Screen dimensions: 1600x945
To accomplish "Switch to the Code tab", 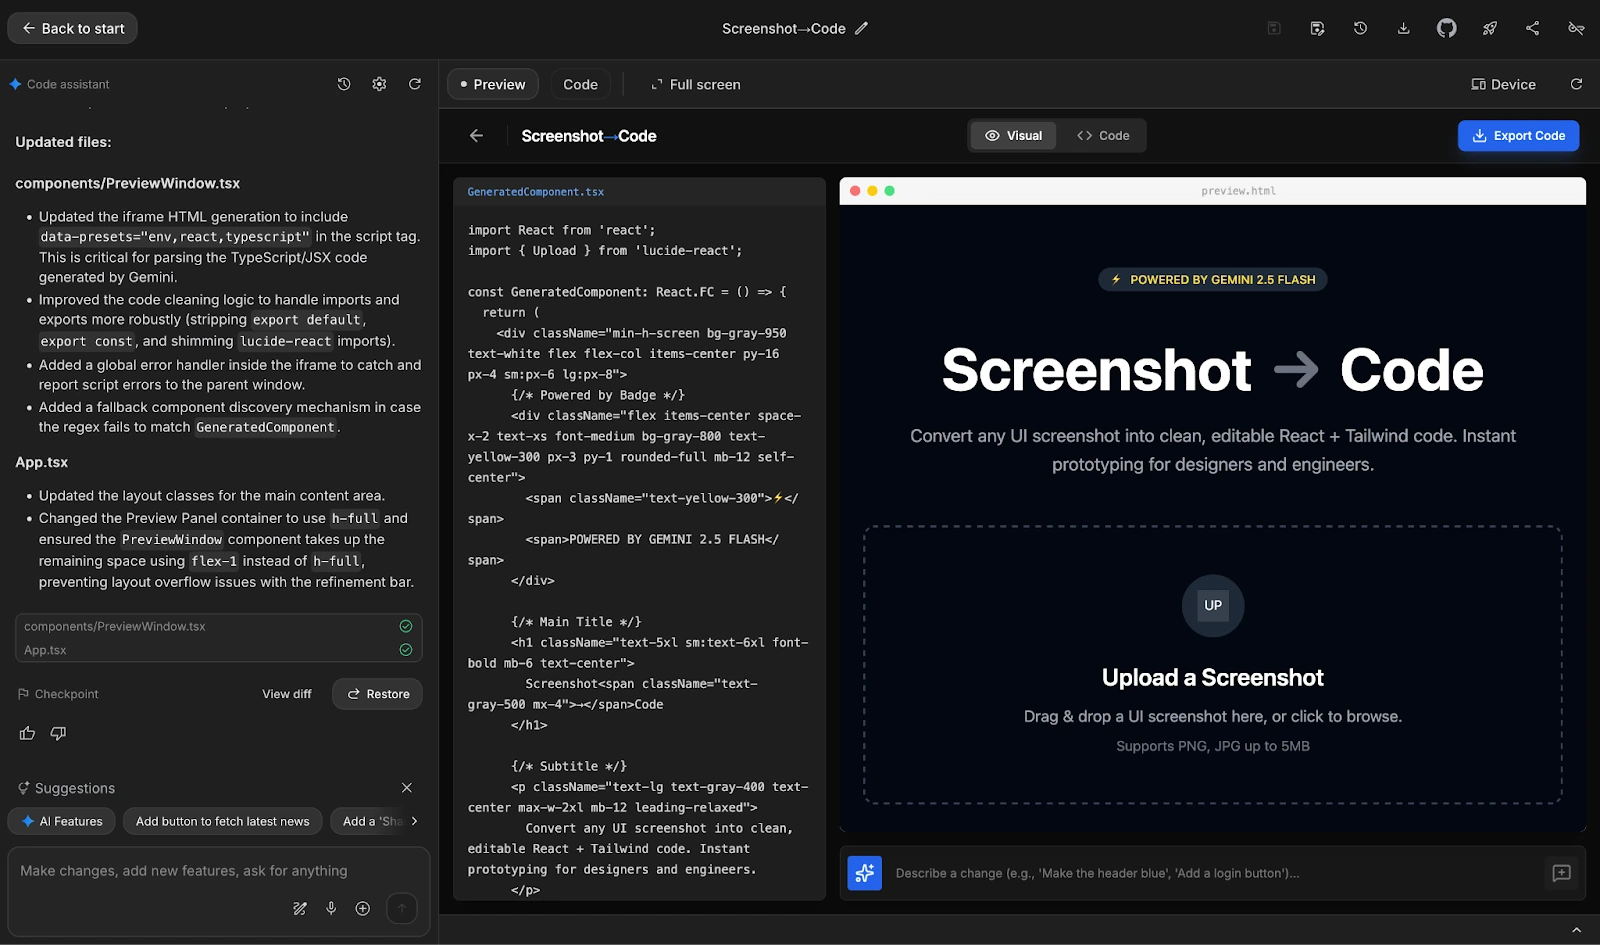I will pos(580,84).
